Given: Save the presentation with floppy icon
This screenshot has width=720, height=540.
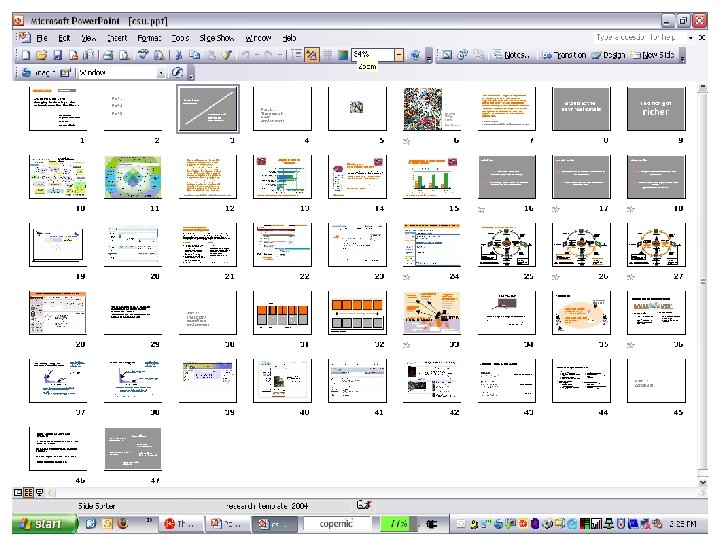Looking at the screenshot, I should click(58, 55).
